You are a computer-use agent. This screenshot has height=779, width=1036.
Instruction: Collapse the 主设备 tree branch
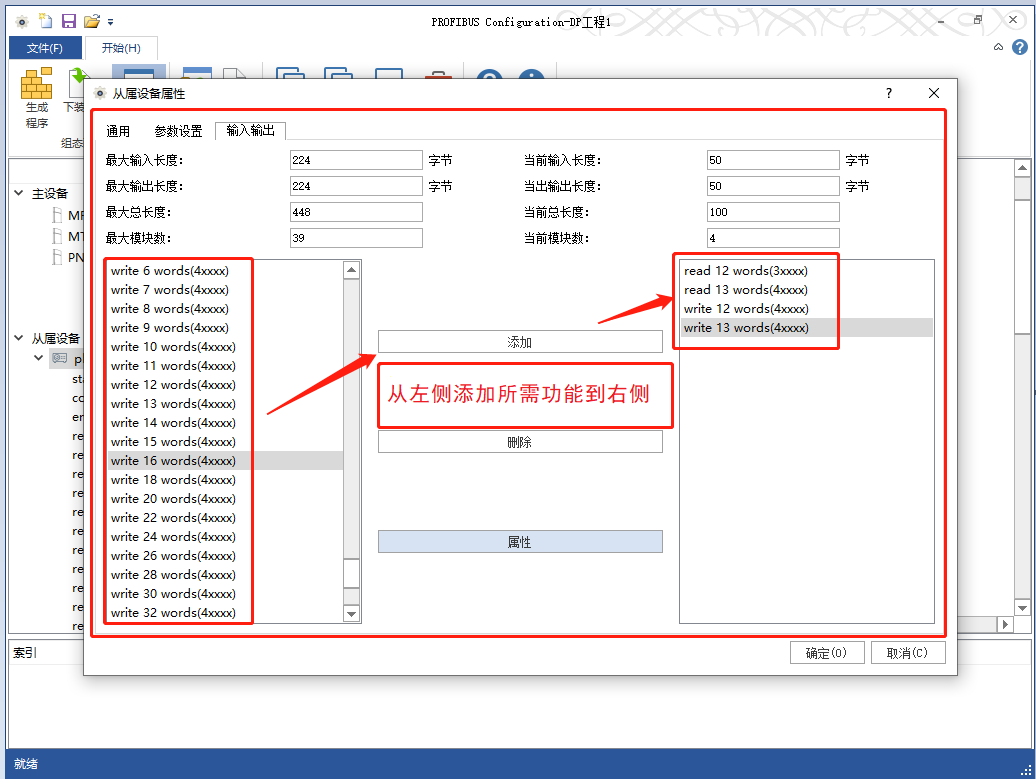tap(18, 193)
